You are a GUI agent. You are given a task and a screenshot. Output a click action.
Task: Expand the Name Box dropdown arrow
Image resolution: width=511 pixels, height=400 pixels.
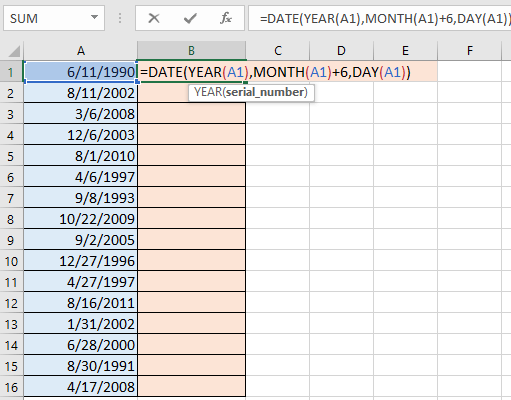click(x=95, y=17)
